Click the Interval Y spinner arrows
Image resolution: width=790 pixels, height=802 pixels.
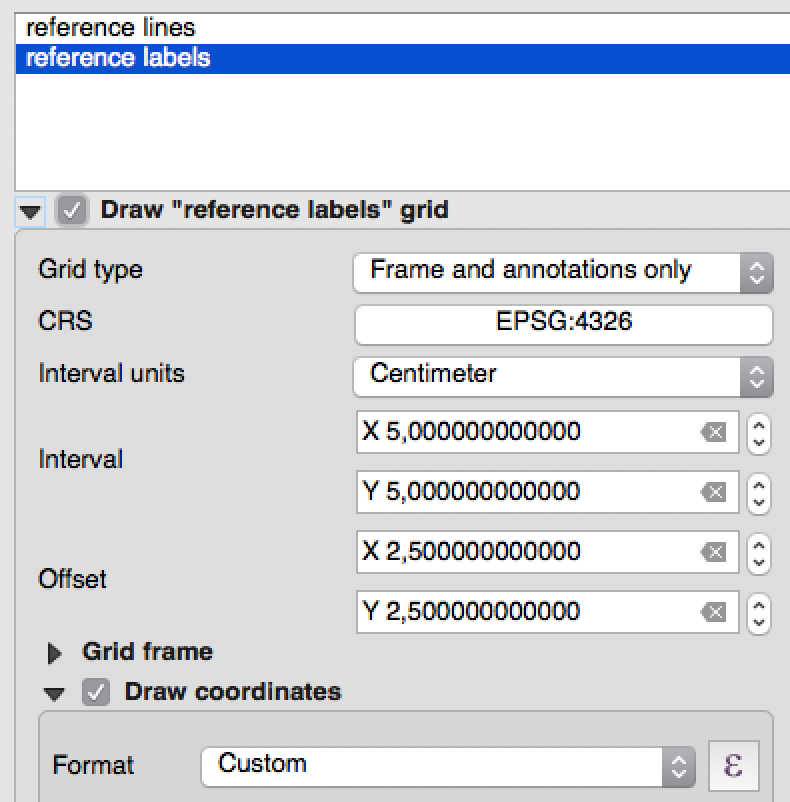pyautogui.click(x=759, y=492)
